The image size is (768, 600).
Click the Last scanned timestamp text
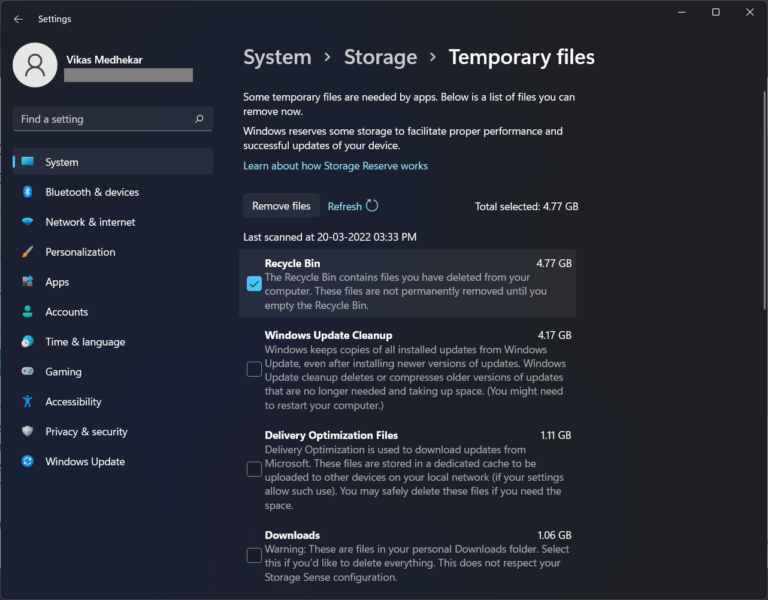tap(330, 238)
